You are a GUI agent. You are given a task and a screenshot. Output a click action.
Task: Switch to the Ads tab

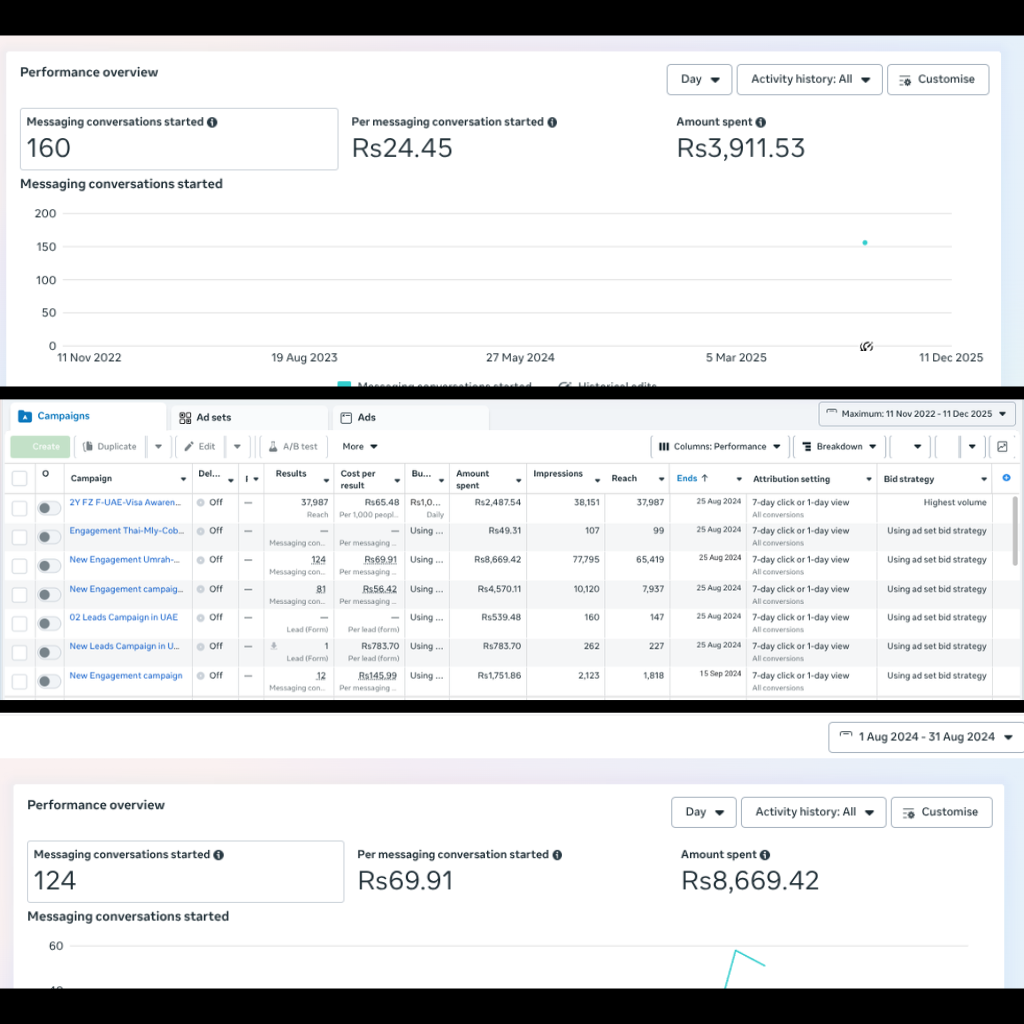click(366, 417)
